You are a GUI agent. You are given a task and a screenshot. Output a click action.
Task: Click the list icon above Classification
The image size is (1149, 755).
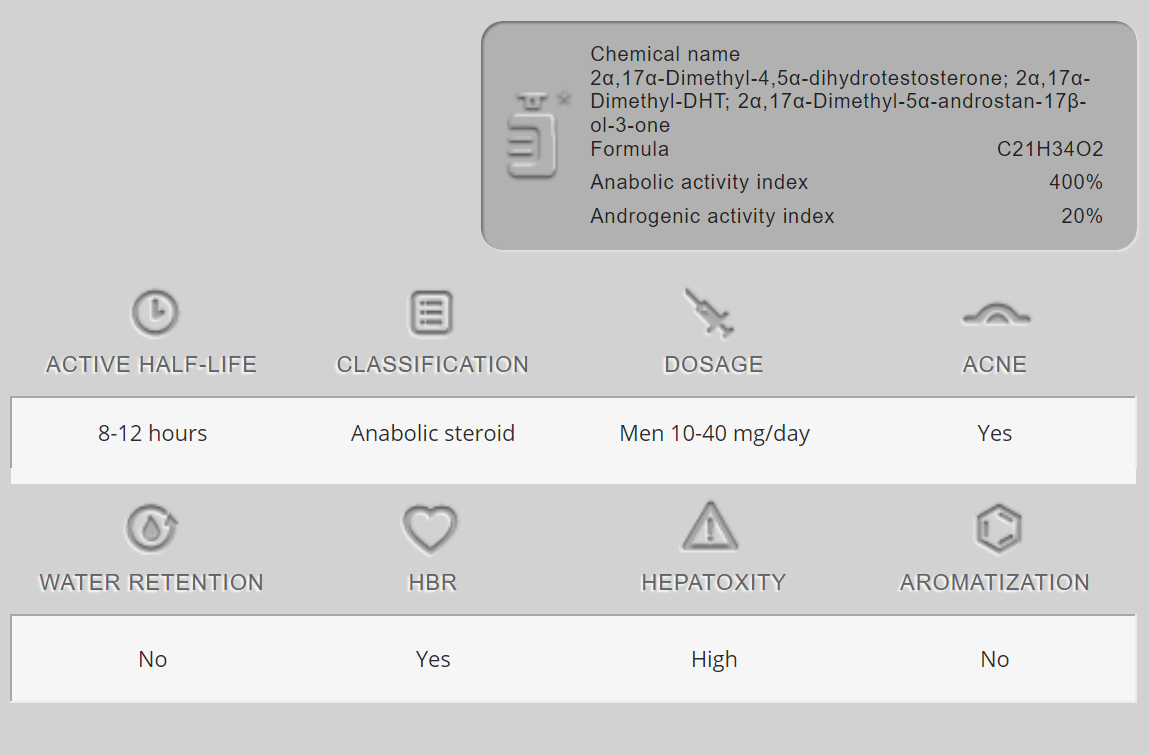432,313
